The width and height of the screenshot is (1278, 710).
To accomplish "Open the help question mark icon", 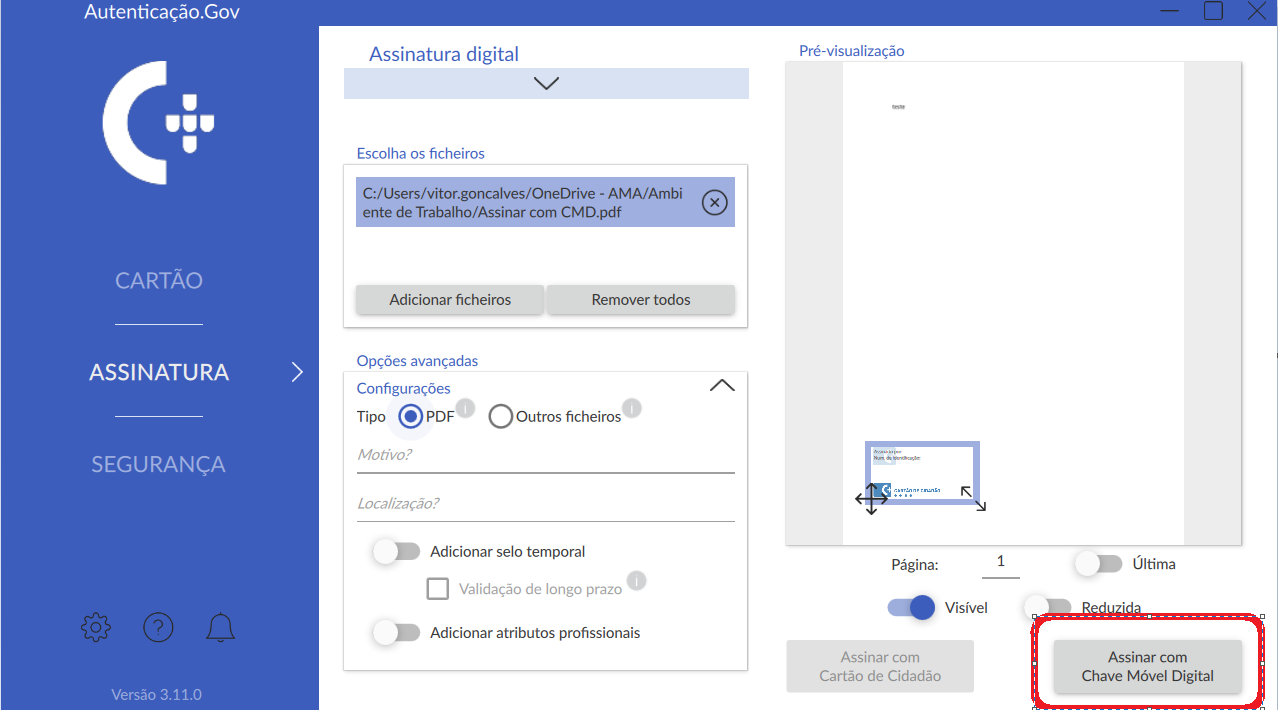I will pos(158,628).
